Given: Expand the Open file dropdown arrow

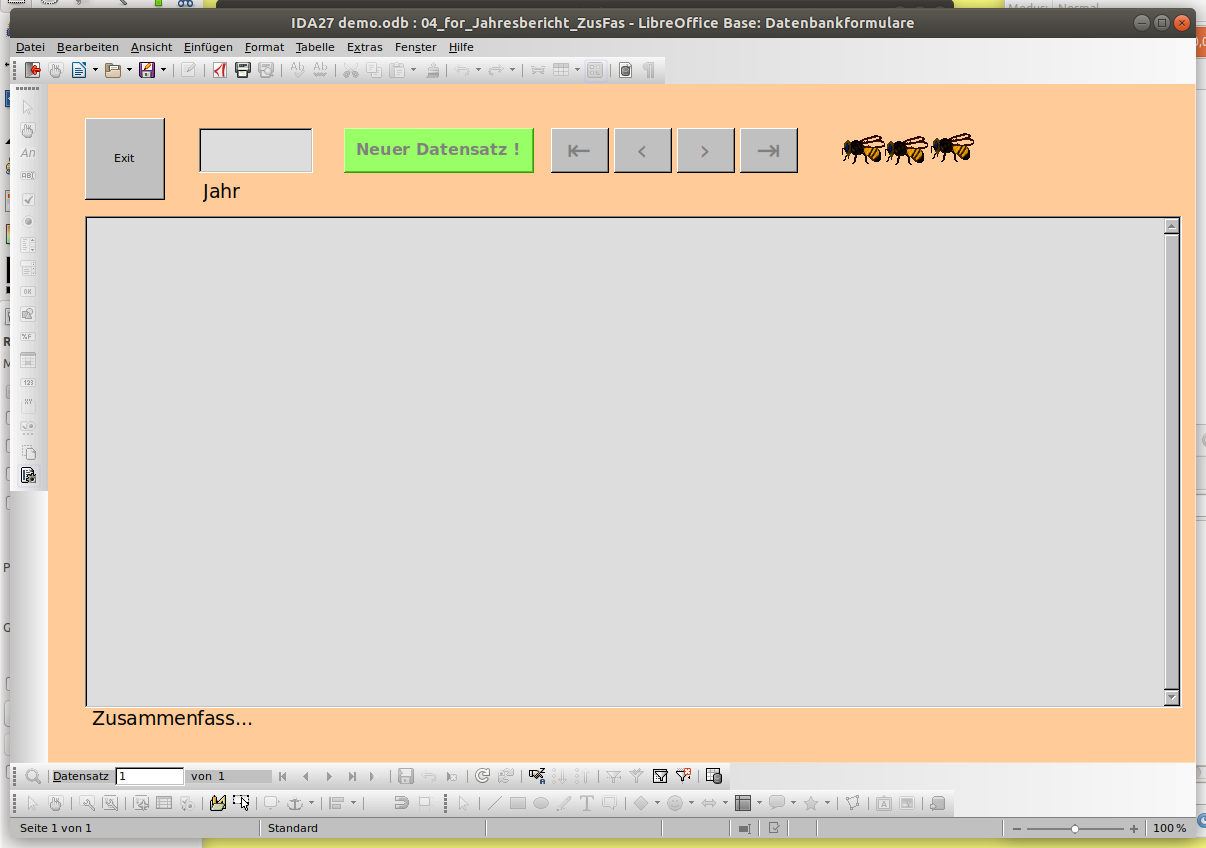Looking at the screenshot, I should pyautogui.click(x=129, y=70).
